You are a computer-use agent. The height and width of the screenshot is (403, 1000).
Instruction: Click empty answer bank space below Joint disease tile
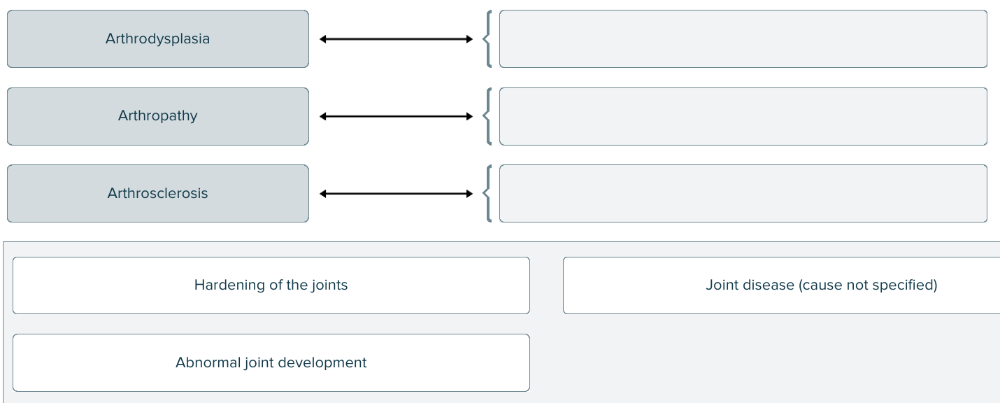[781, 362]
